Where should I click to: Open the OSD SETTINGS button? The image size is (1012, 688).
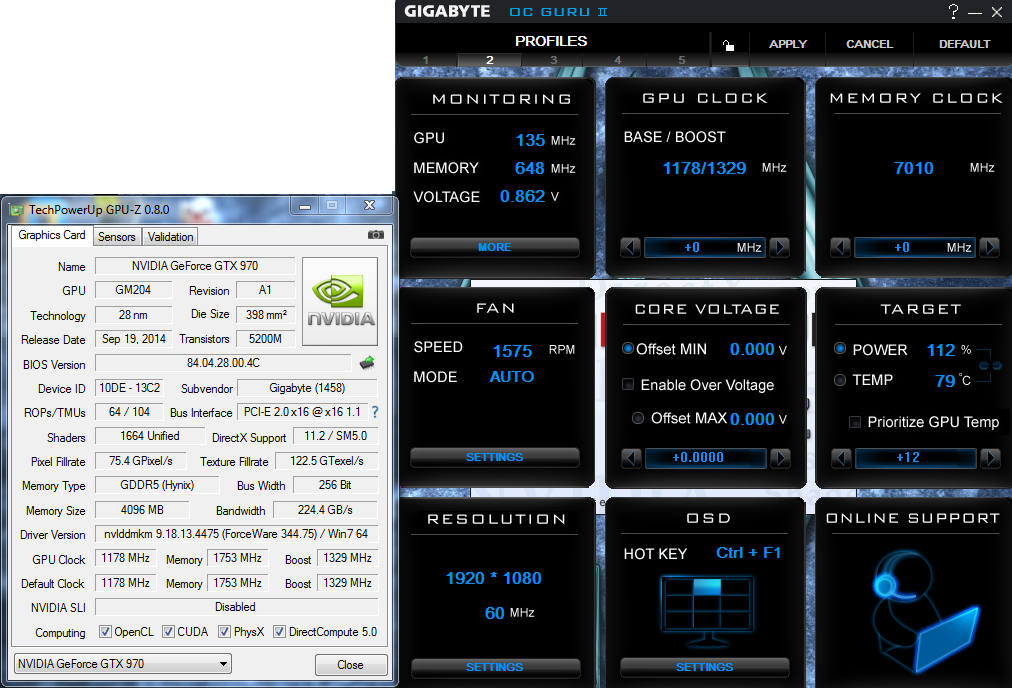[x=705, y=667]
